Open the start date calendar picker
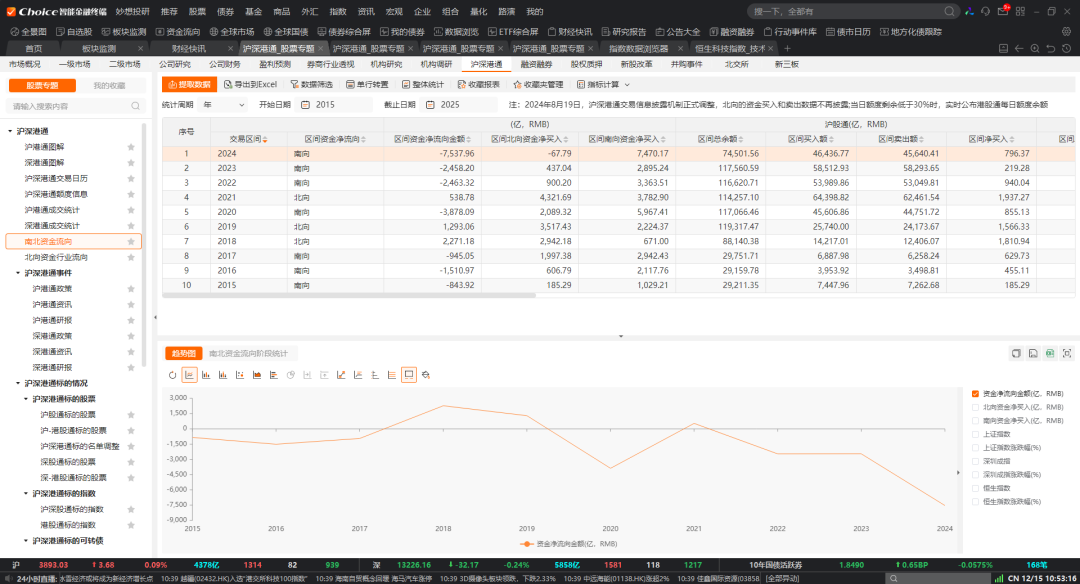This screenshot has width=1080, height=584. [x=306, y=104]
